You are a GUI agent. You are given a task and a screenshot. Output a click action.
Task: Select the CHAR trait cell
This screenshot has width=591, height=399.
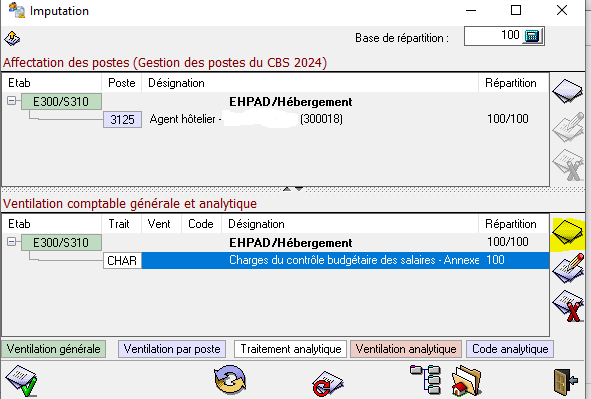[122, 261]
